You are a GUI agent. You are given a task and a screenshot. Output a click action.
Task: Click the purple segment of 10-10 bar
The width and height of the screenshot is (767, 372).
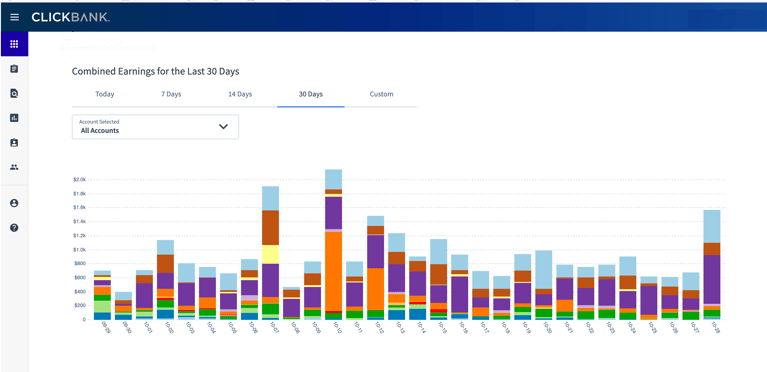tap(334, 213)
